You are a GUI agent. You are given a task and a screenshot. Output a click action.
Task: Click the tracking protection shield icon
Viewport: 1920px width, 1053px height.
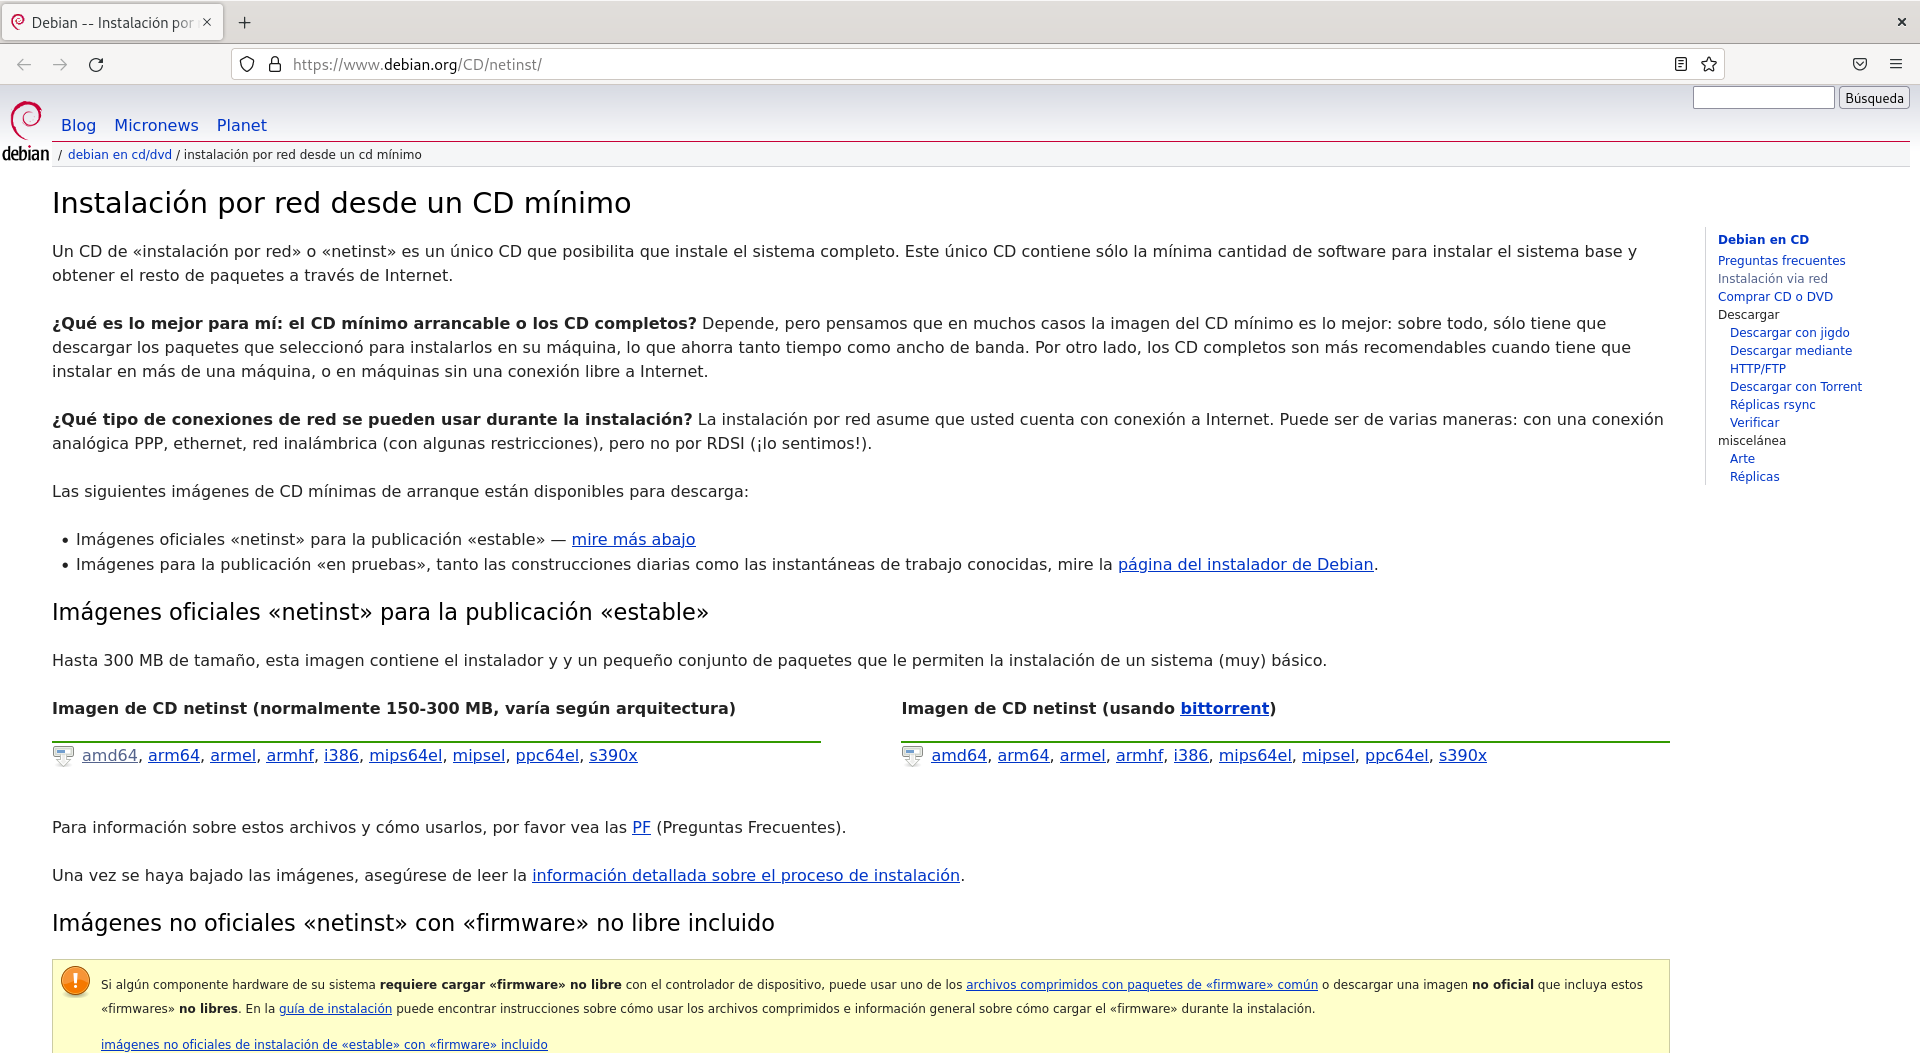(x=247, y=65)
